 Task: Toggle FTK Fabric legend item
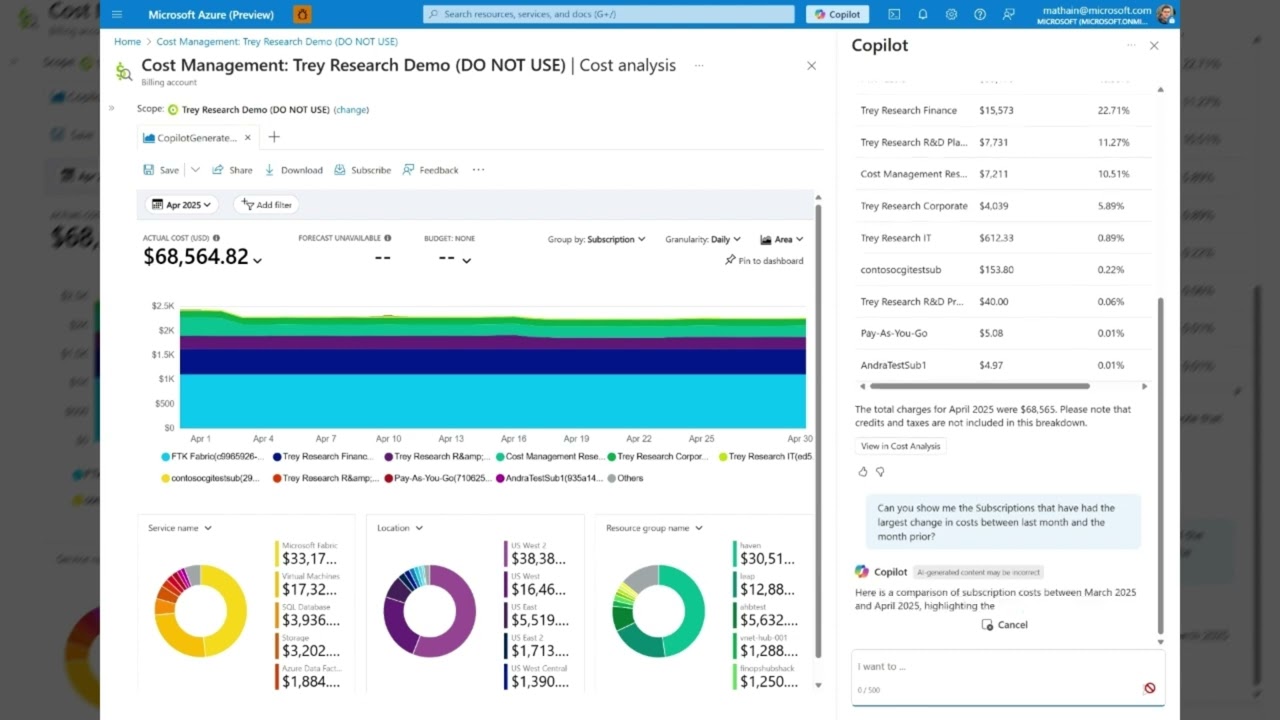coord(215,456)
